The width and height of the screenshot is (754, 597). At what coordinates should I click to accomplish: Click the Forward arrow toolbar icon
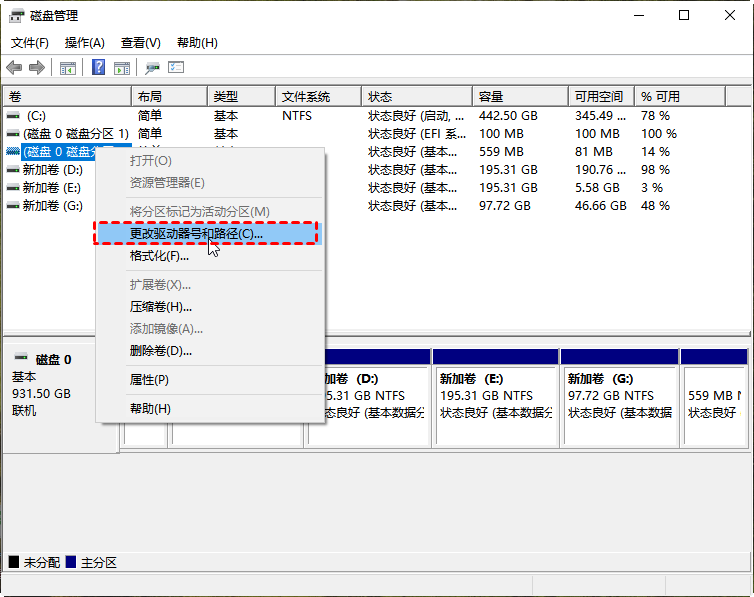(37, 68)
